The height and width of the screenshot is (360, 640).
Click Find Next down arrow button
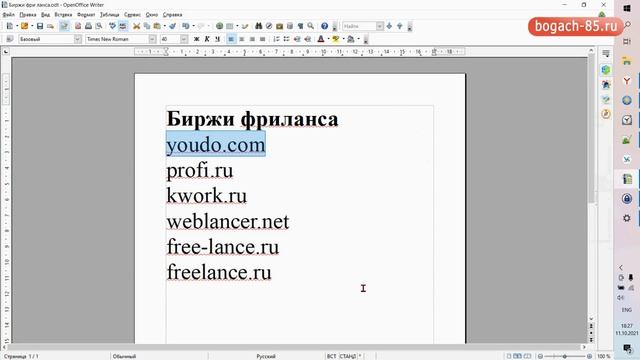(x=389, y=26)
